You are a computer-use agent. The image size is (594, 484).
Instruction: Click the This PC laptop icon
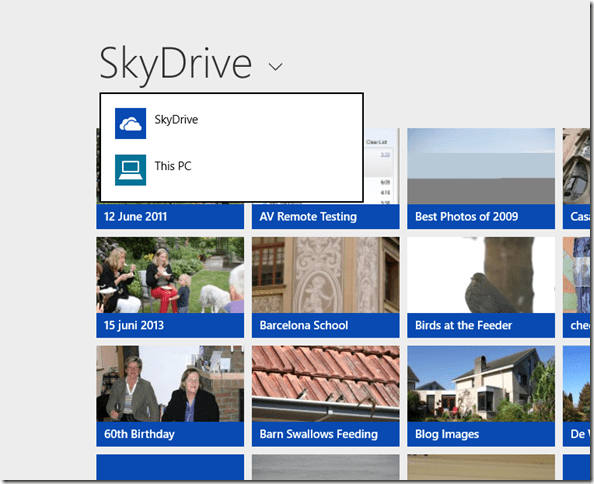click(x=130, y=170)
